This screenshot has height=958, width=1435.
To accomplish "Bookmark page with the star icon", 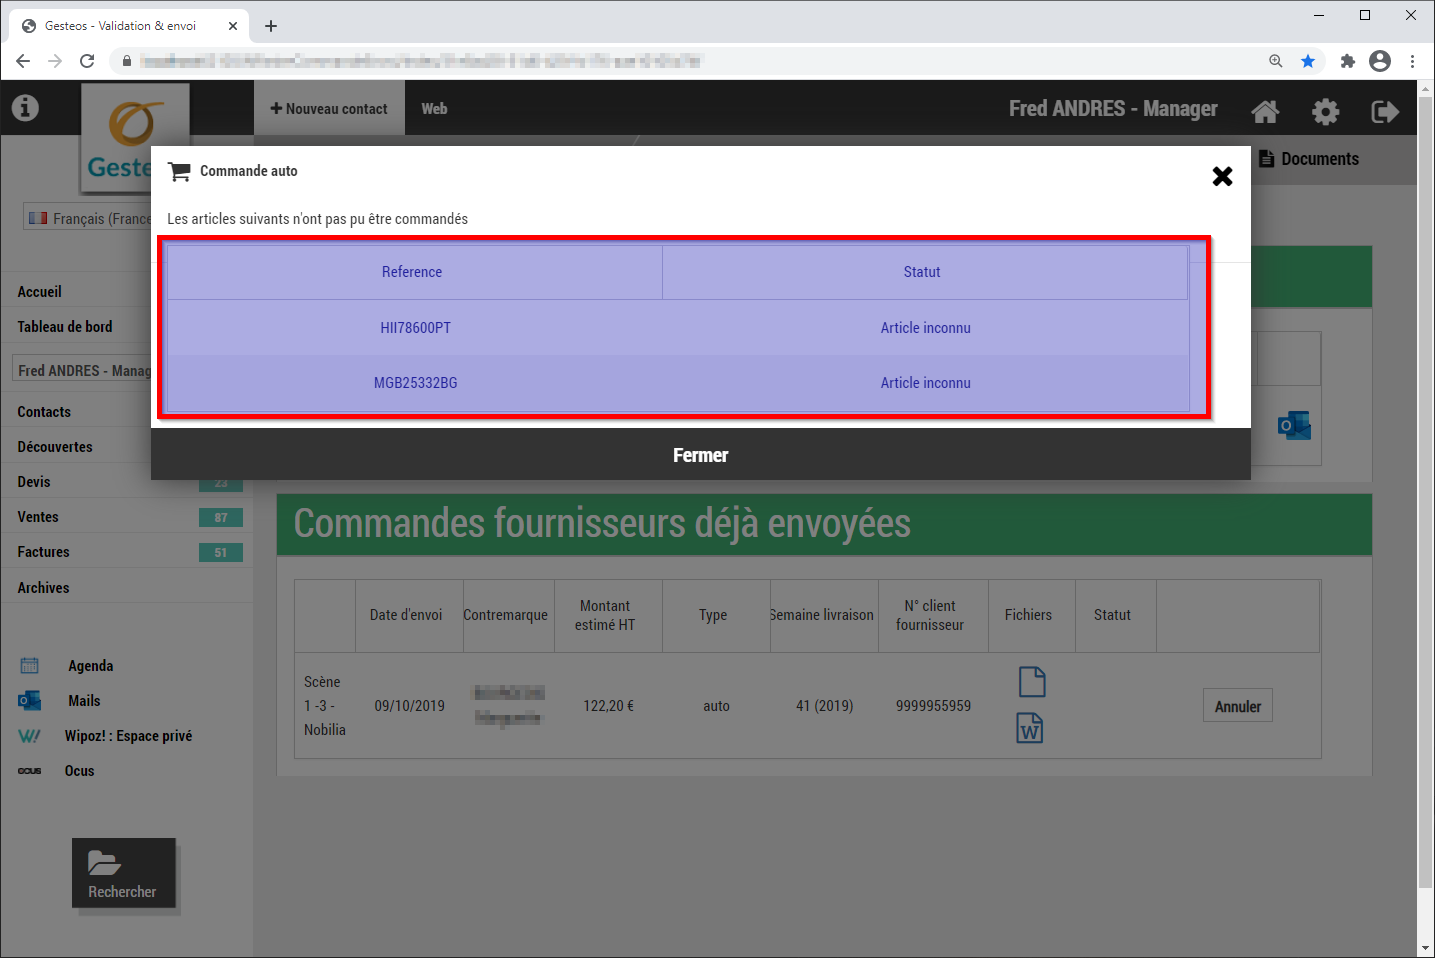I will [x=1307, y=61].
